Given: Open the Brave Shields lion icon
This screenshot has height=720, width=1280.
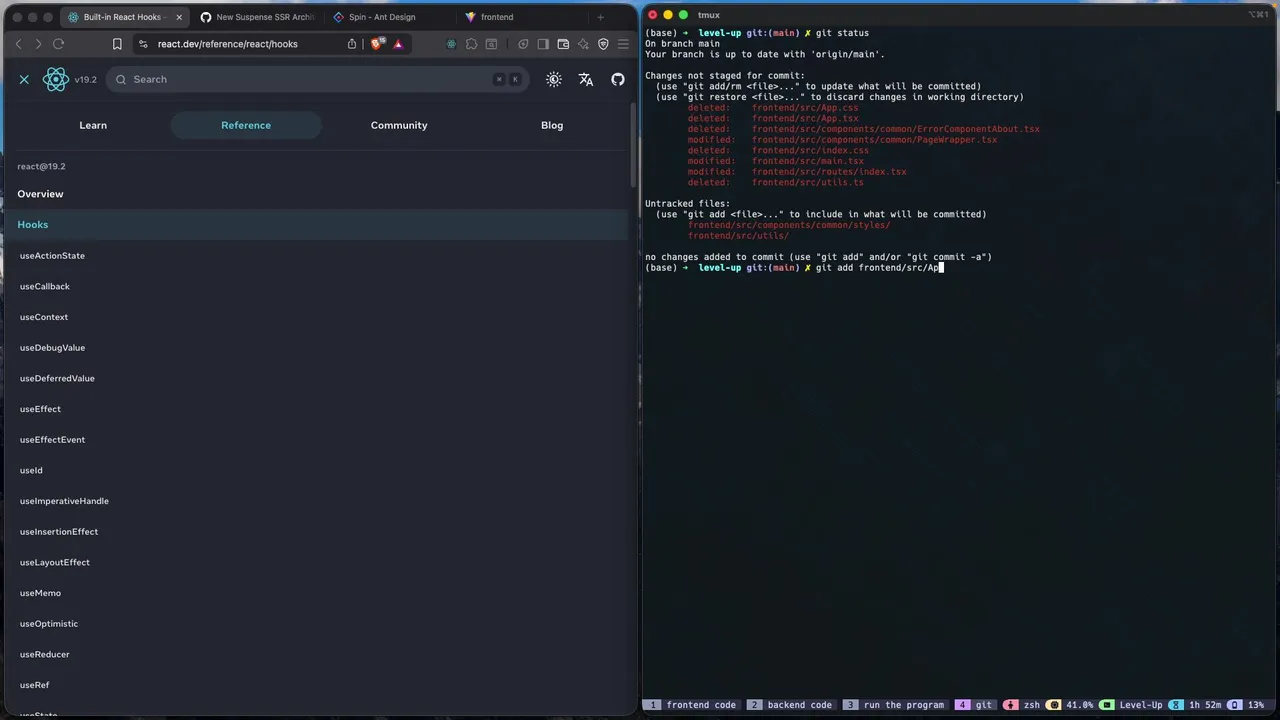Looking at the screenshot, I should pos(377,44).
